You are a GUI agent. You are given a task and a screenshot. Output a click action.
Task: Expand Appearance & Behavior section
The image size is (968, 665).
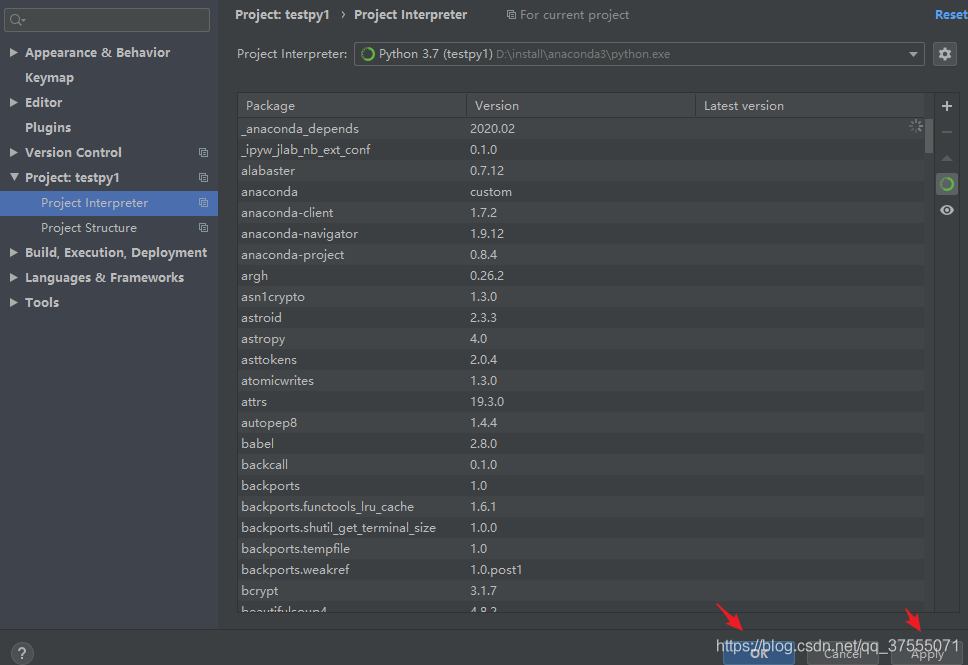(14, 52)
